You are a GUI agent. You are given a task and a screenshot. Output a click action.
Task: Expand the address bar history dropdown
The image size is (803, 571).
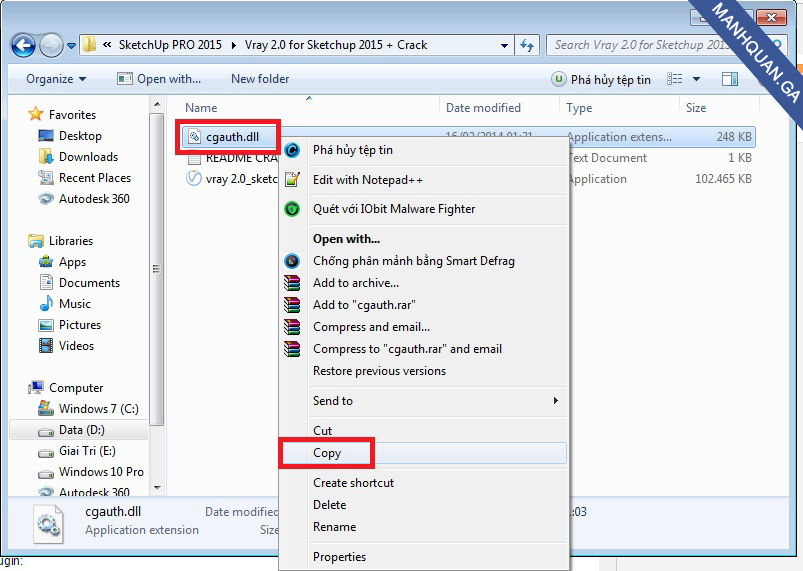tap(504, 46)
